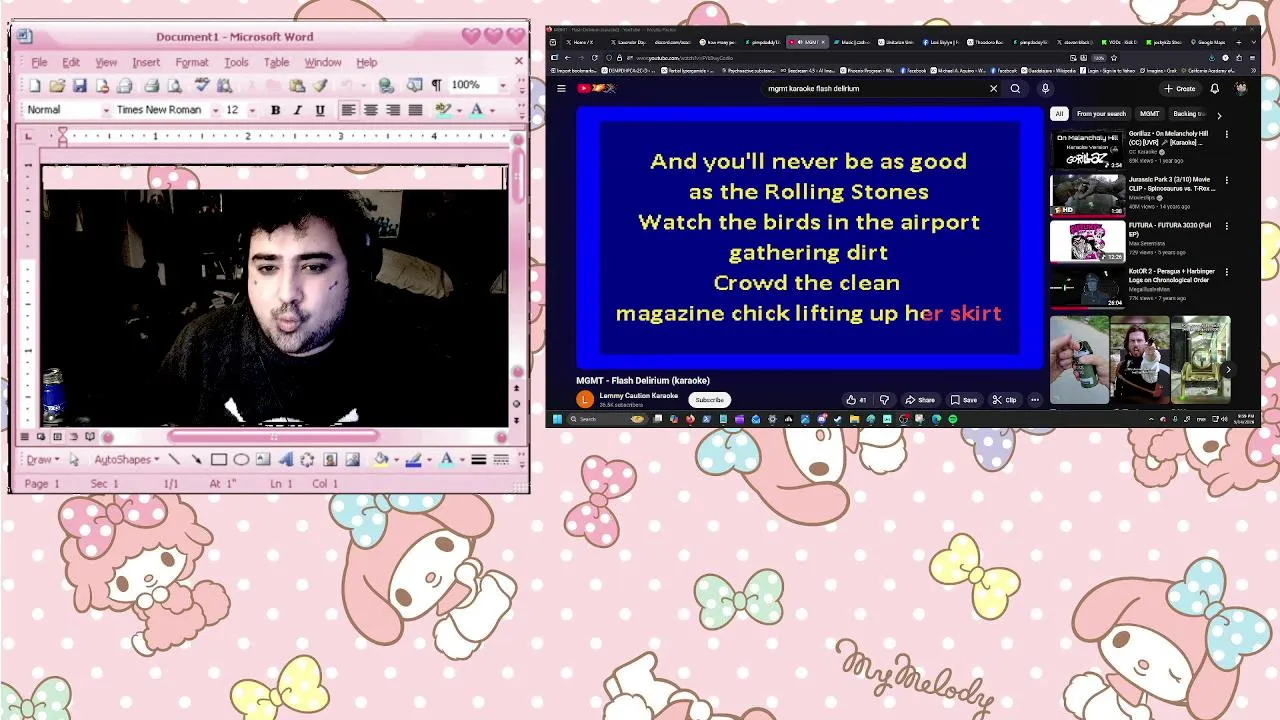The image size is (1280, 720).
Task: Click the Paste clipboard icon in Word
Action: coord(297,86)
